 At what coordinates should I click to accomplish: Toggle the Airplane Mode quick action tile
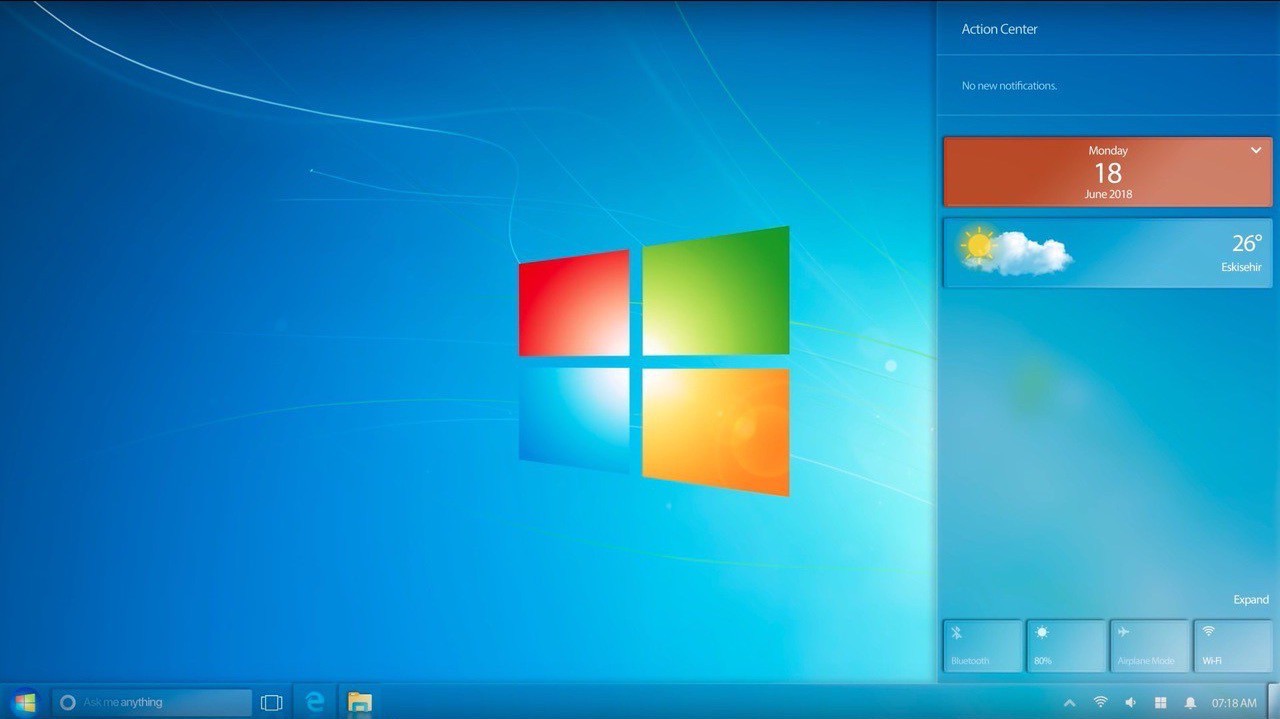1150,646
